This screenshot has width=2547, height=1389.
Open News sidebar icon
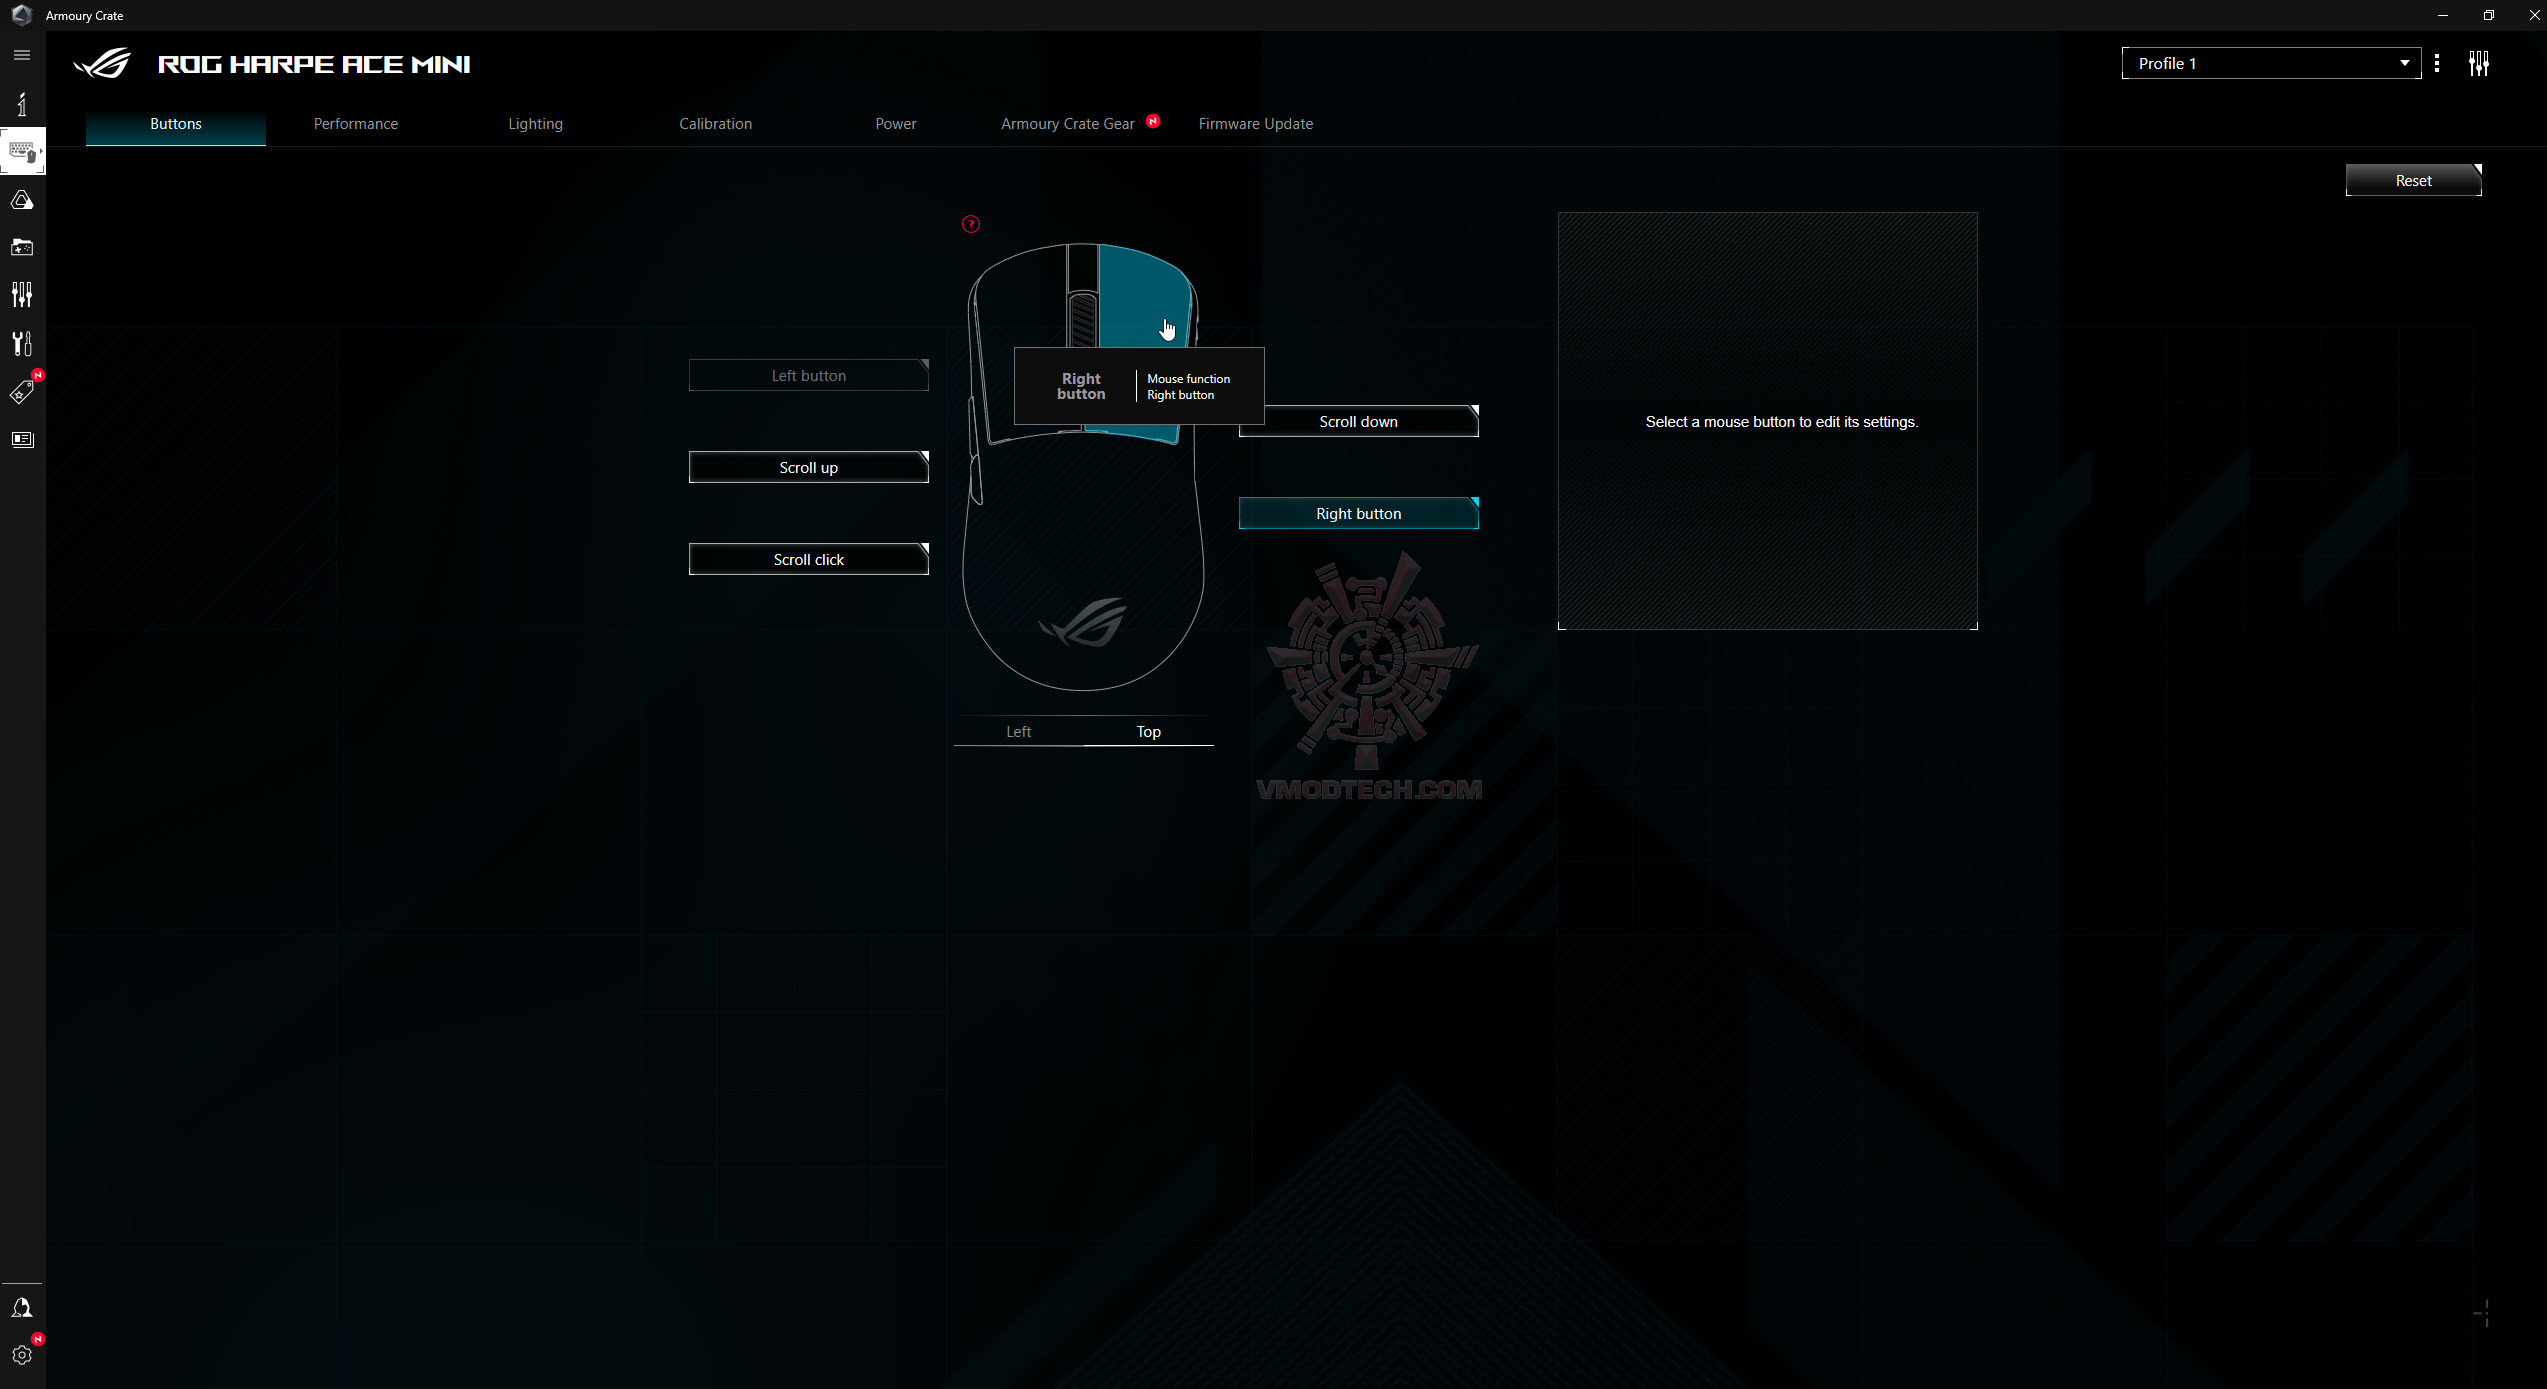(x=22, y=440)
